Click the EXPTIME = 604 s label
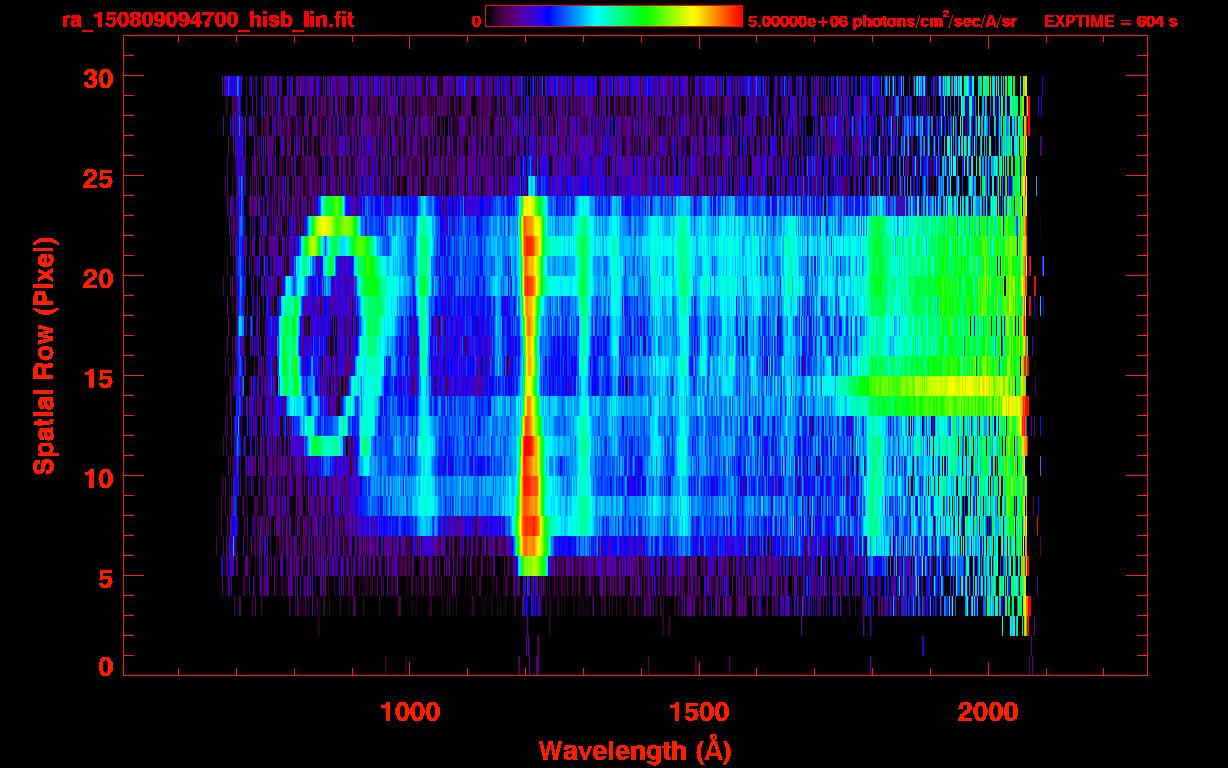1228x768 pixels. point(1110,21)
